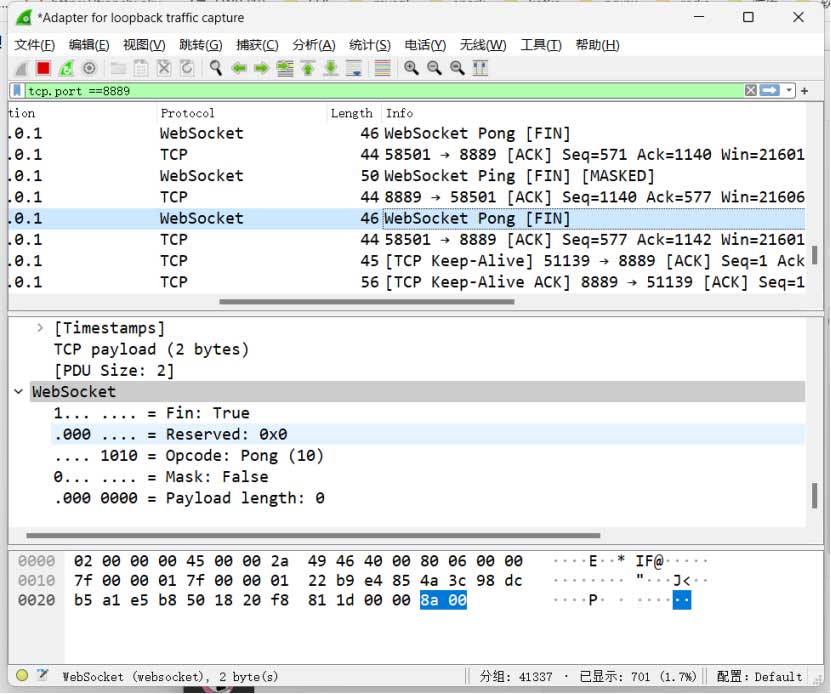
Task: Click the Find packet magnifier icon
Action: point(215,68)
